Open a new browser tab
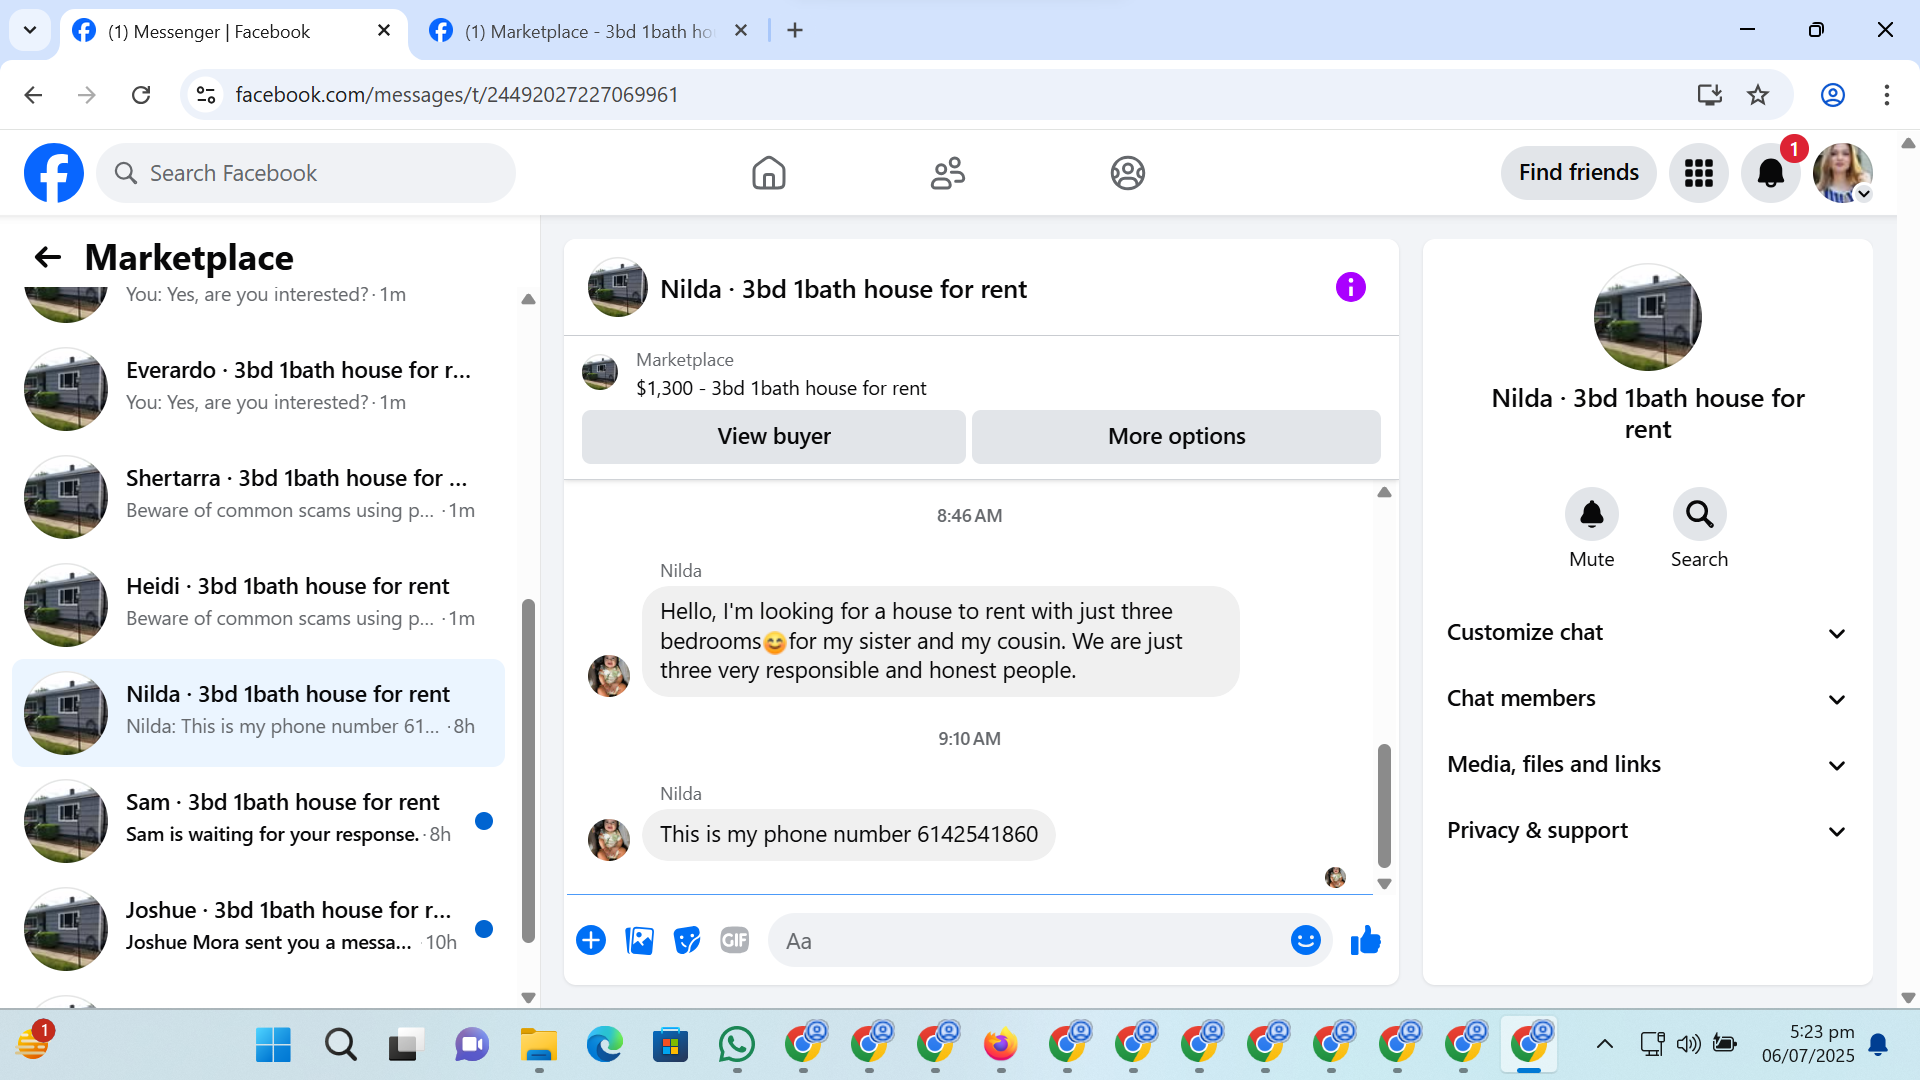Screen dimensions: 1920x1080 point(795,31)
